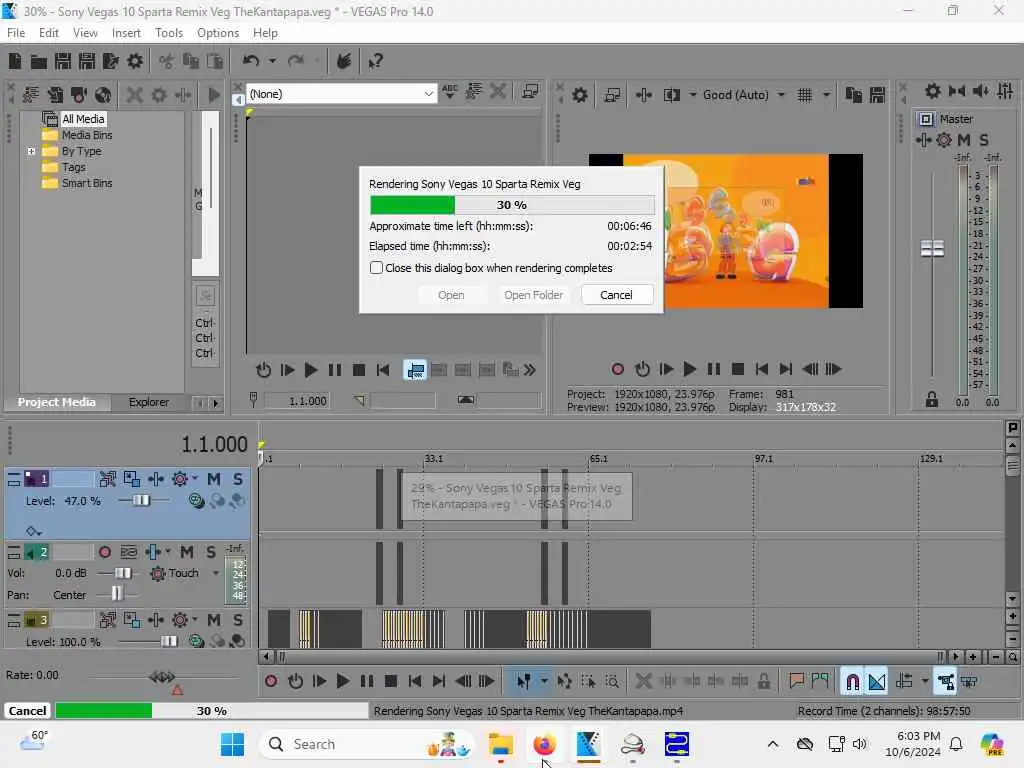
Task: Check Close this dialog when rendering completes
Action: (376, 268)
